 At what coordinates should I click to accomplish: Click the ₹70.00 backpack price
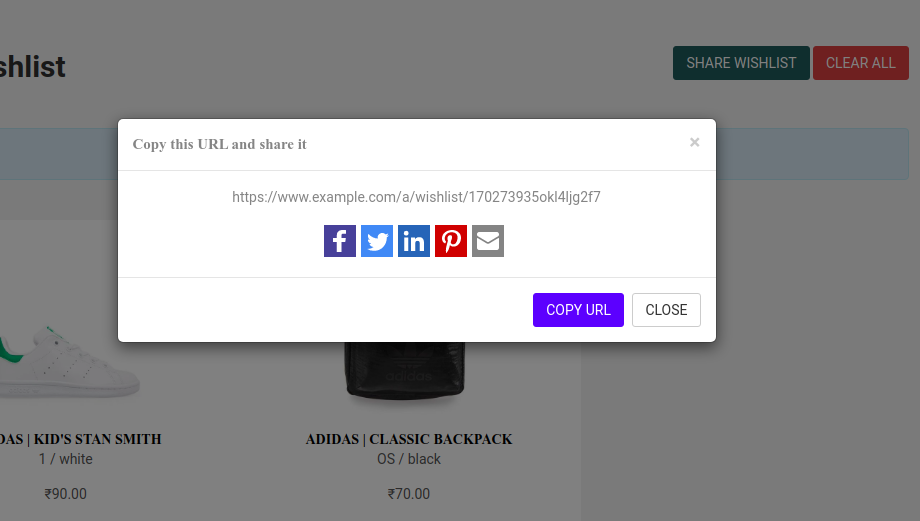pyautogui.click(x=409, y=494)
